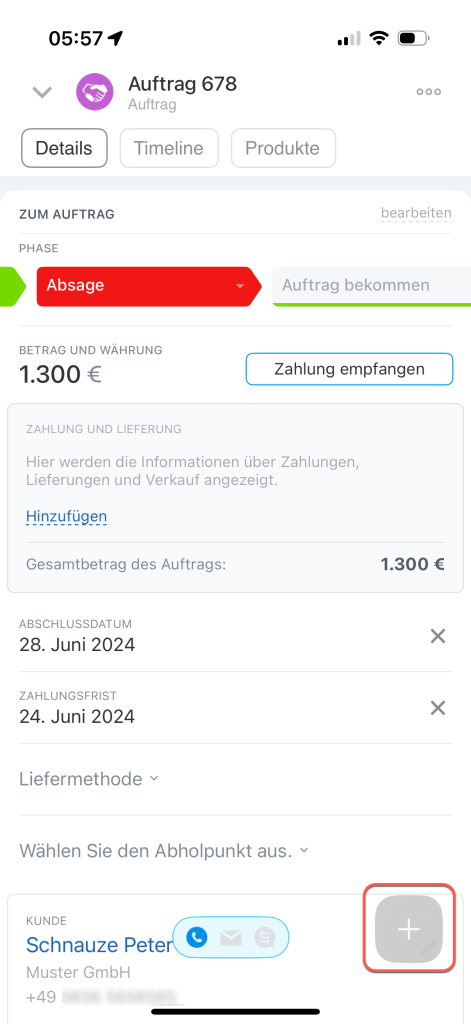The height and width of the screenshot is (1024, 471).
Task: Tap the envelope email icon
Action: pos(231,938)
